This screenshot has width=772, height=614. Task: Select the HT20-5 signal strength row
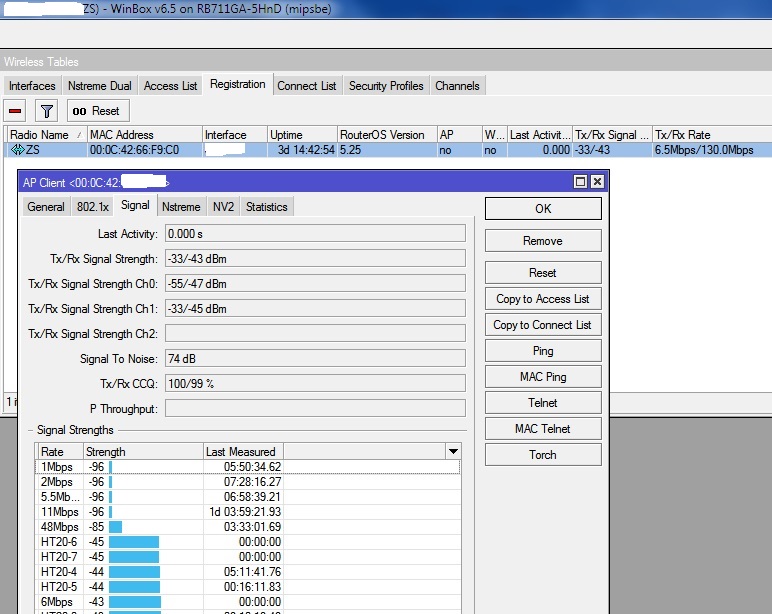click(248, 587)
